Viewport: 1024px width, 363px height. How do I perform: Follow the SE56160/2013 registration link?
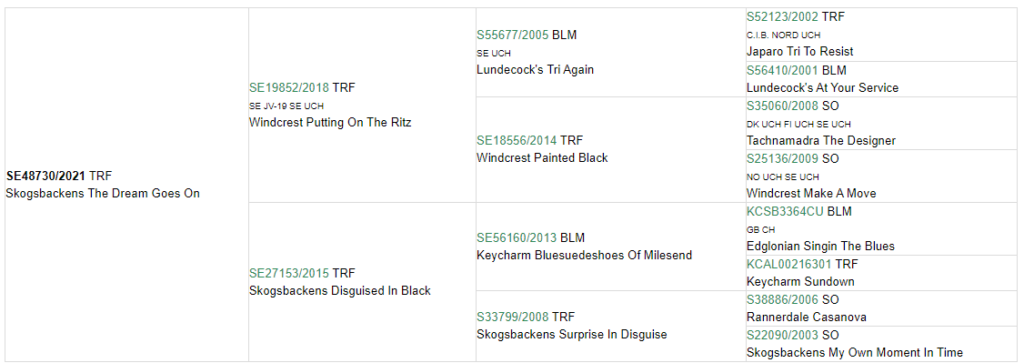[x=517, y=238]
